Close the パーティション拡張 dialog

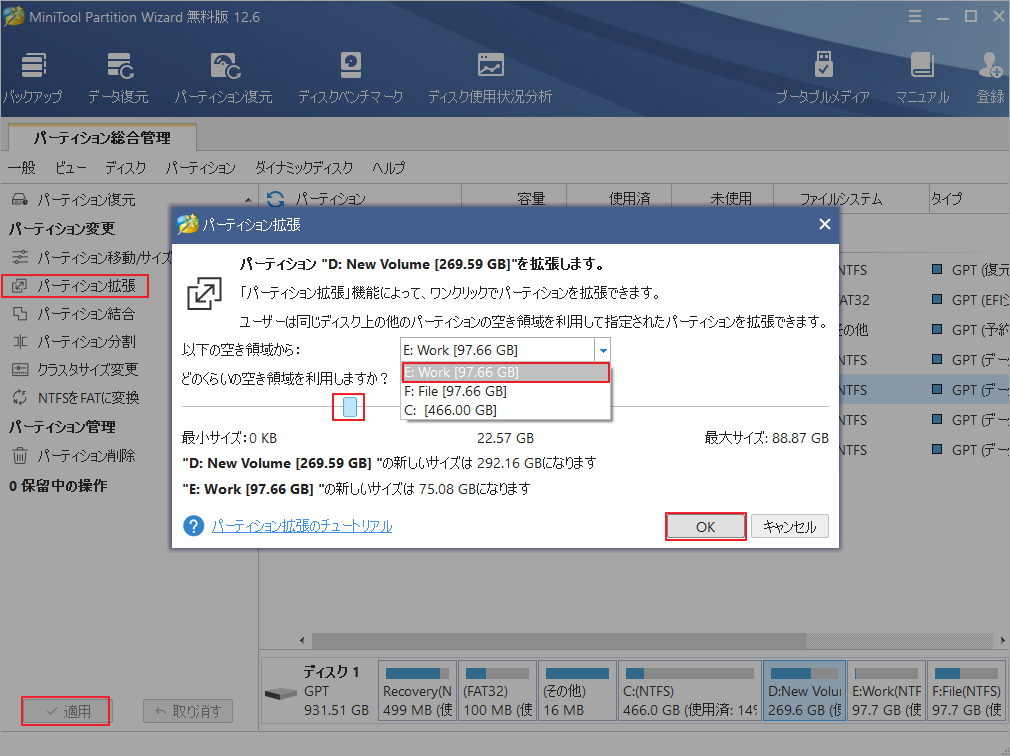[824, 224]
